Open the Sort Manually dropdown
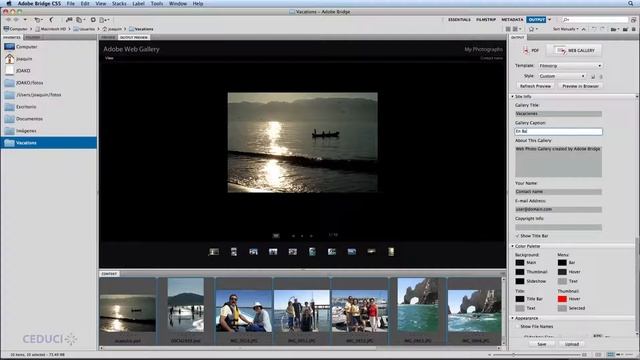The width and height of the screenshot is (640, 360). point(565,29)
